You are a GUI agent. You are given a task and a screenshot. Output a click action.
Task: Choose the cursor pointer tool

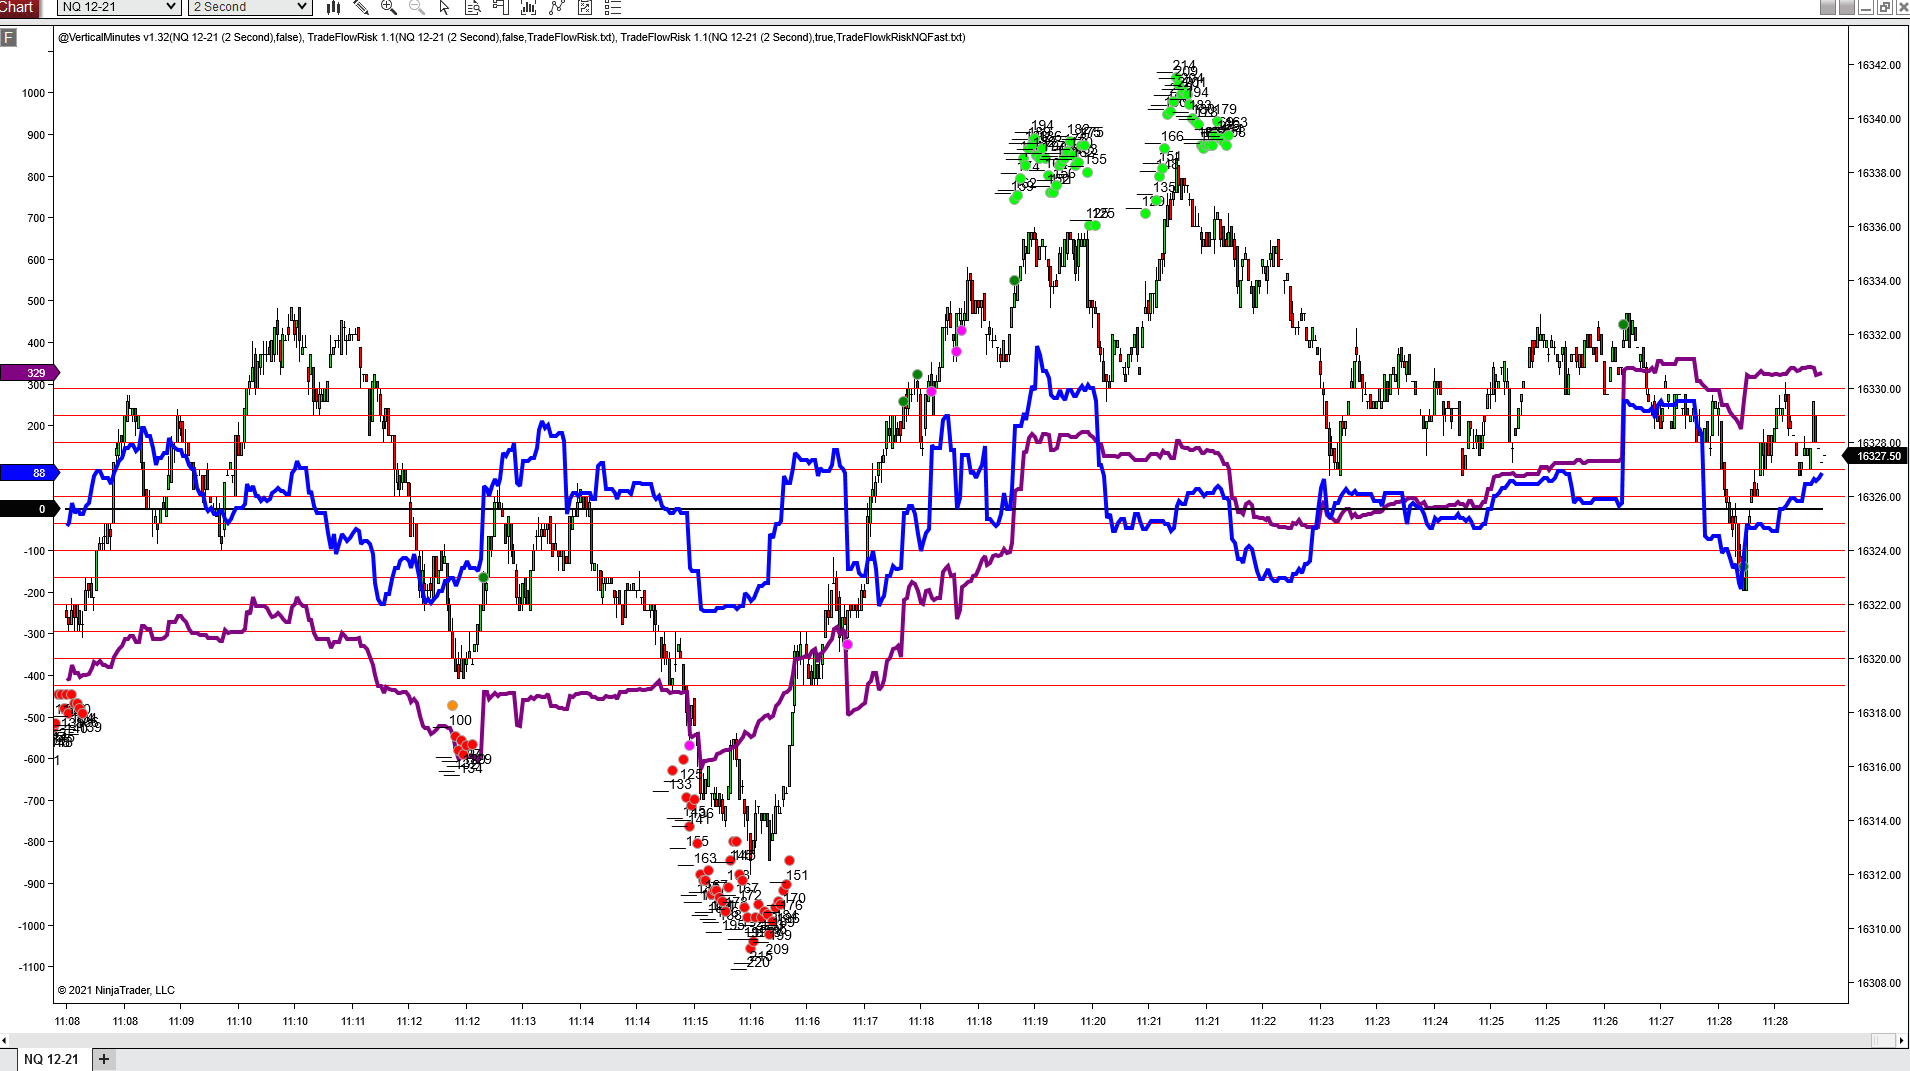point(445,8)
